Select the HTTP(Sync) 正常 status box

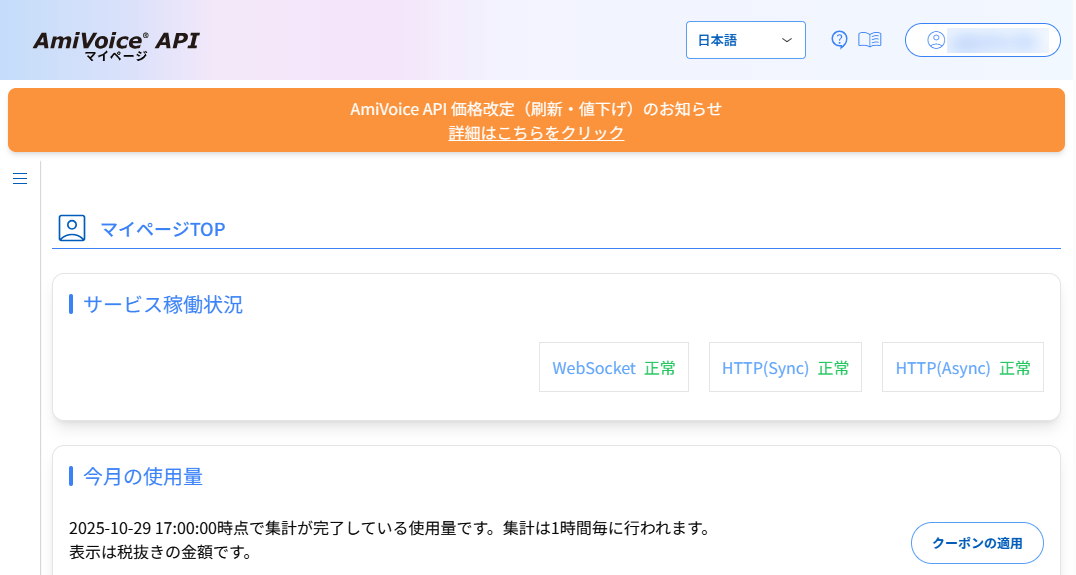(x=785, y=368)
